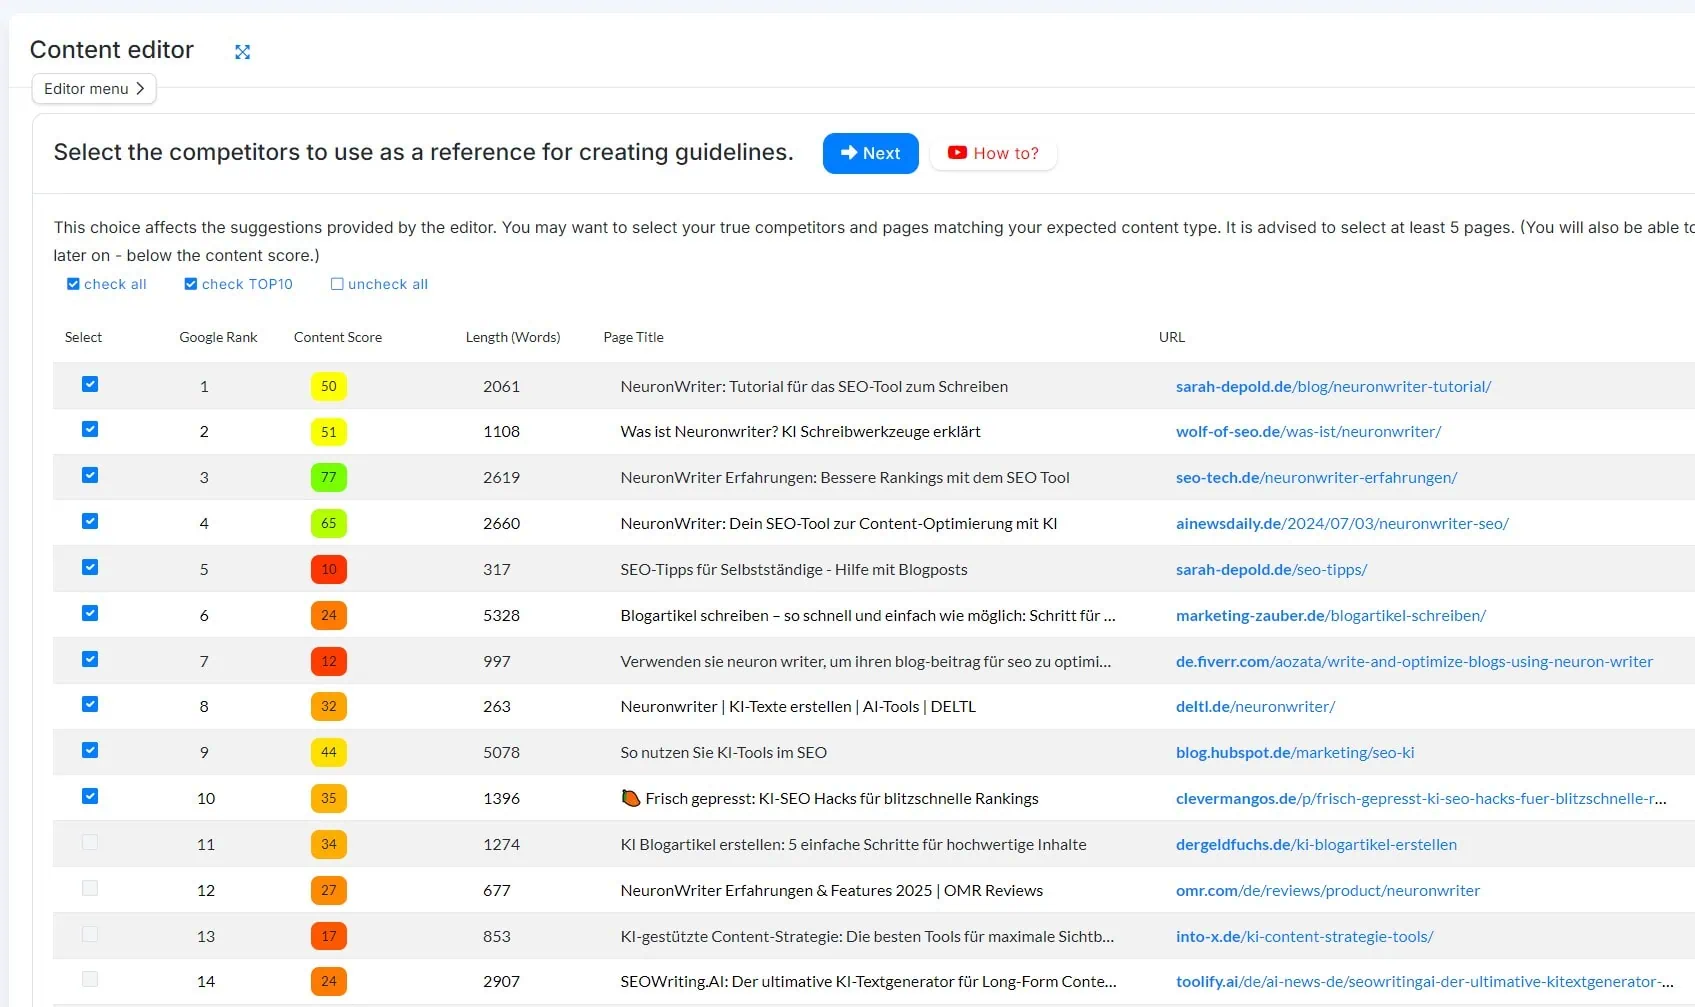Open sarah-depold.de seo-tipps link
1695x1007 pixels.
1271,570
